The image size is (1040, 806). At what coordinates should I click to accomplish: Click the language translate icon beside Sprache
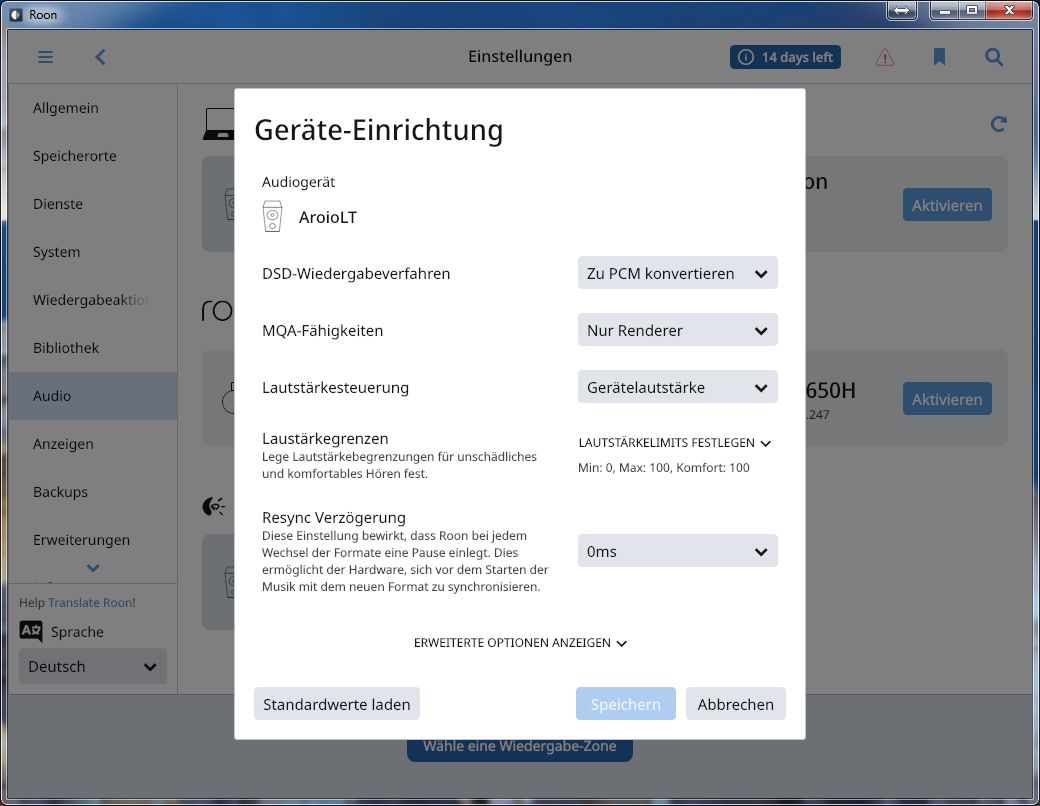[31, 631]
